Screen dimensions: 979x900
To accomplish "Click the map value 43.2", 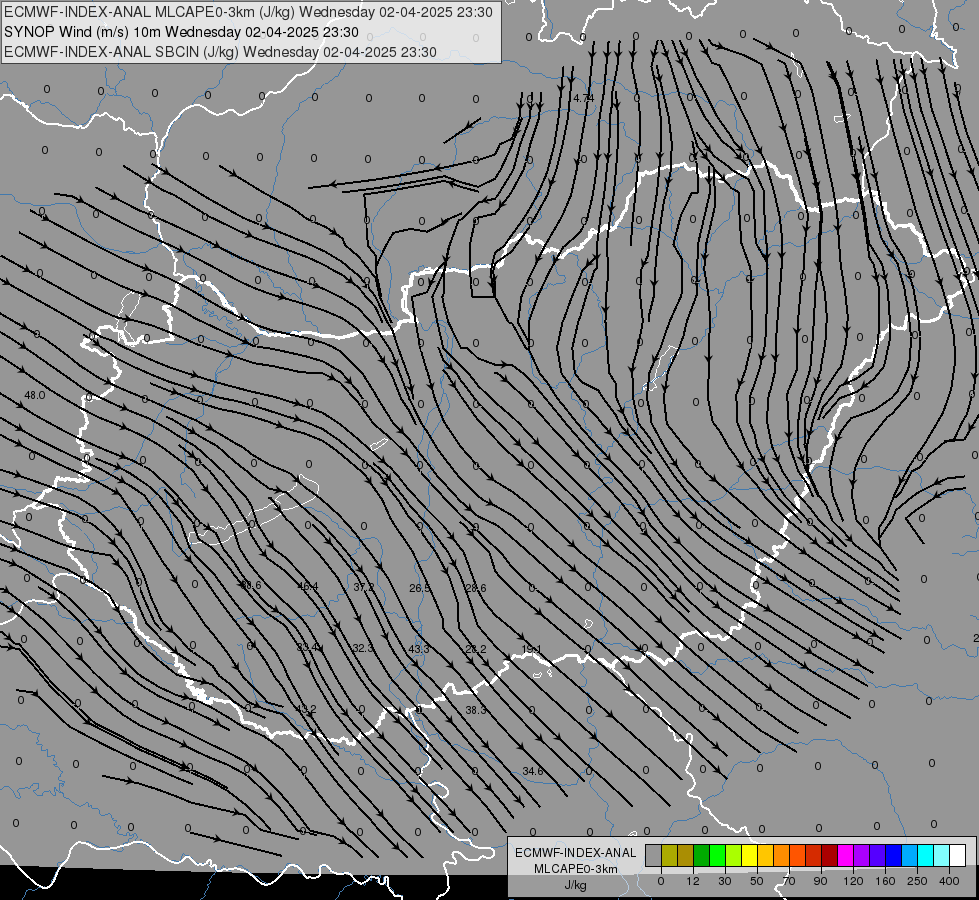I will [306, 709].
